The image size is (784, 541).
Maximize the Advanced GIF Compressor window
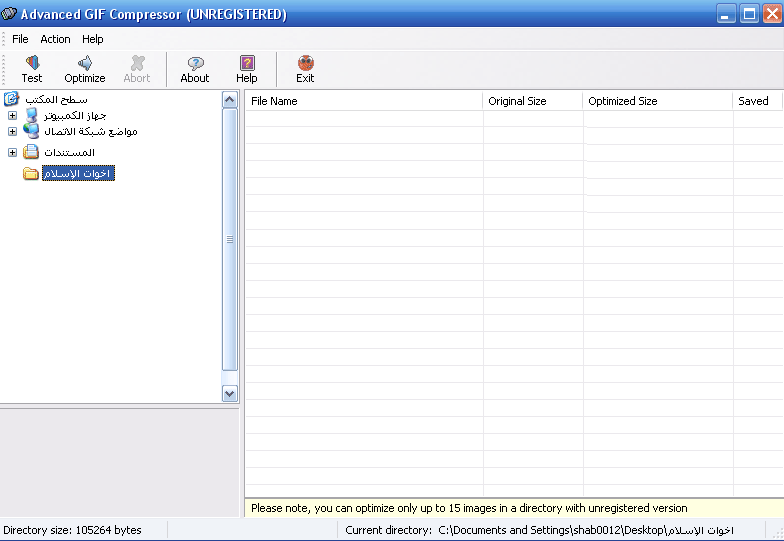point(749,14)
